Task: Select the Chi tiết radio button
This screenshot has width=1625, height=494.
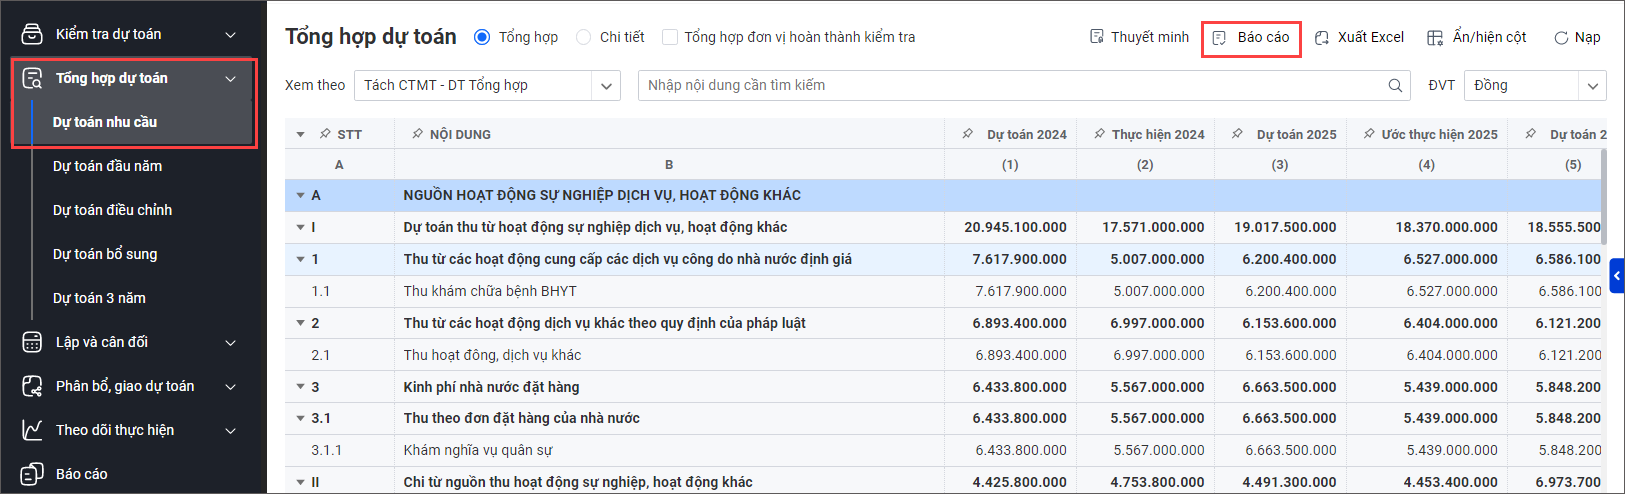Action: click(583, 37)
